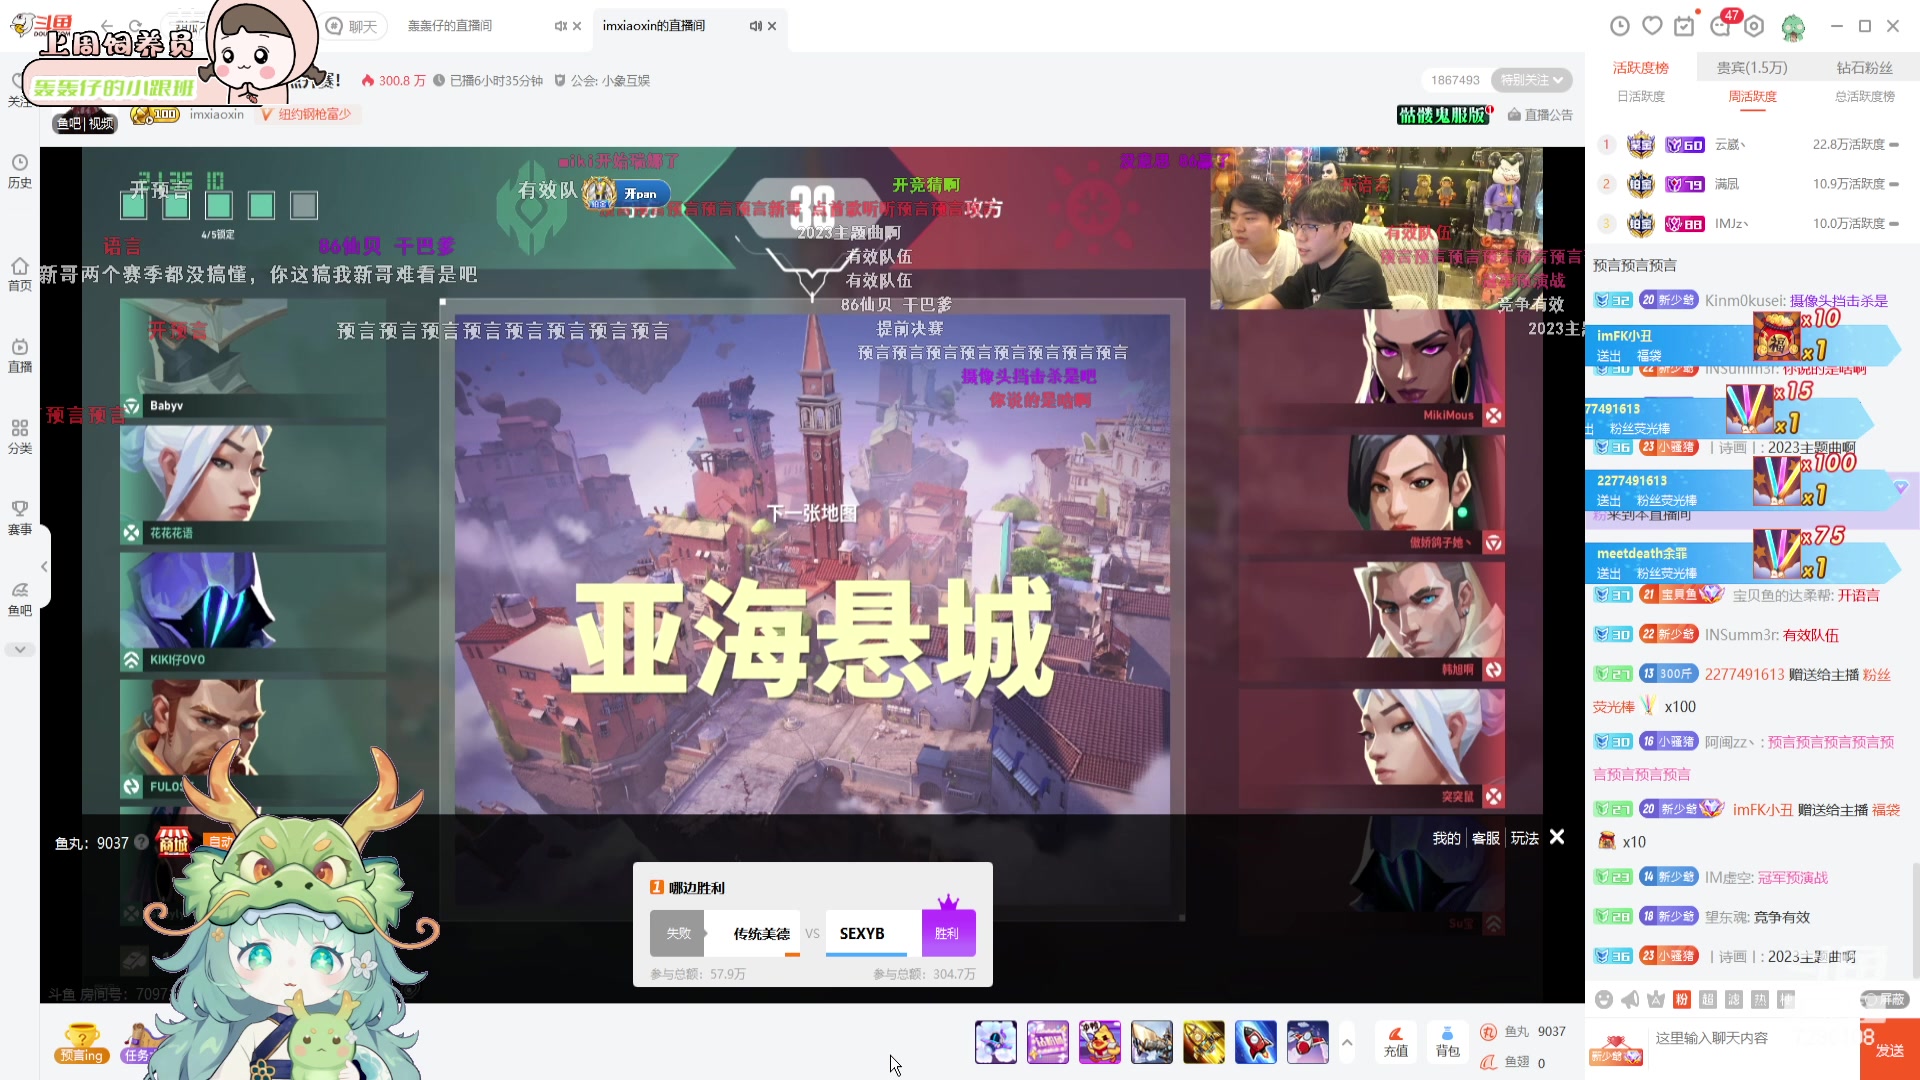Open the 赛事 esports sidebar icon
The height and width of the screenshot is (1080, 1920).
tap(19, 518)
